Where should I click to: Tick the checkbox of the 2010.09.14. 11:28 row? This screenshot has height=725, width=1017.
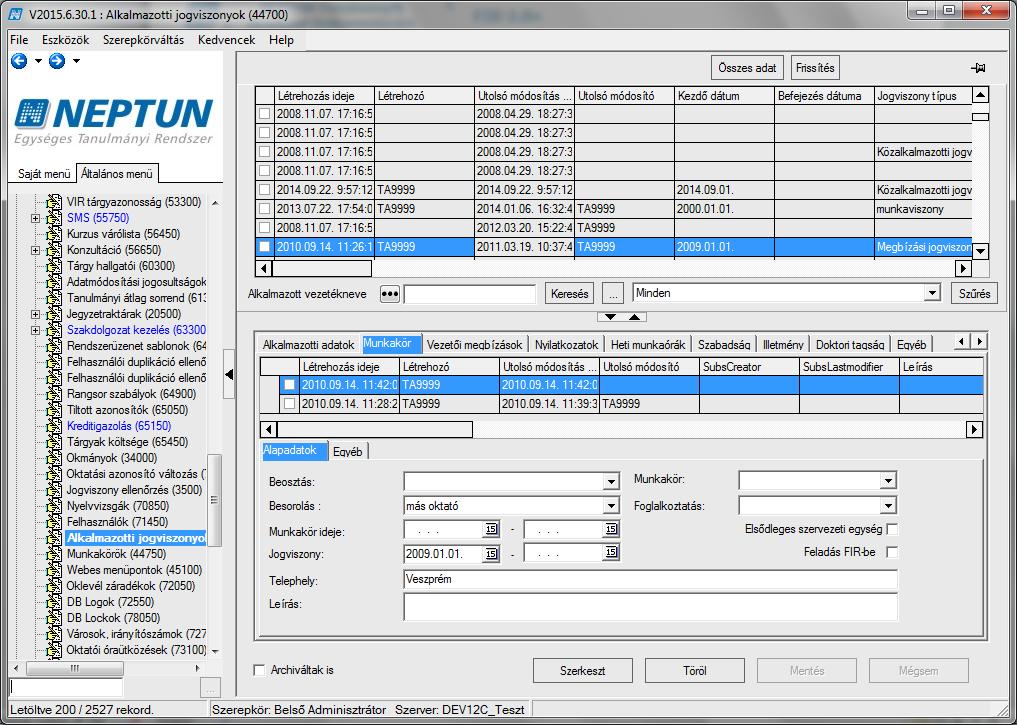coord(289,403)
